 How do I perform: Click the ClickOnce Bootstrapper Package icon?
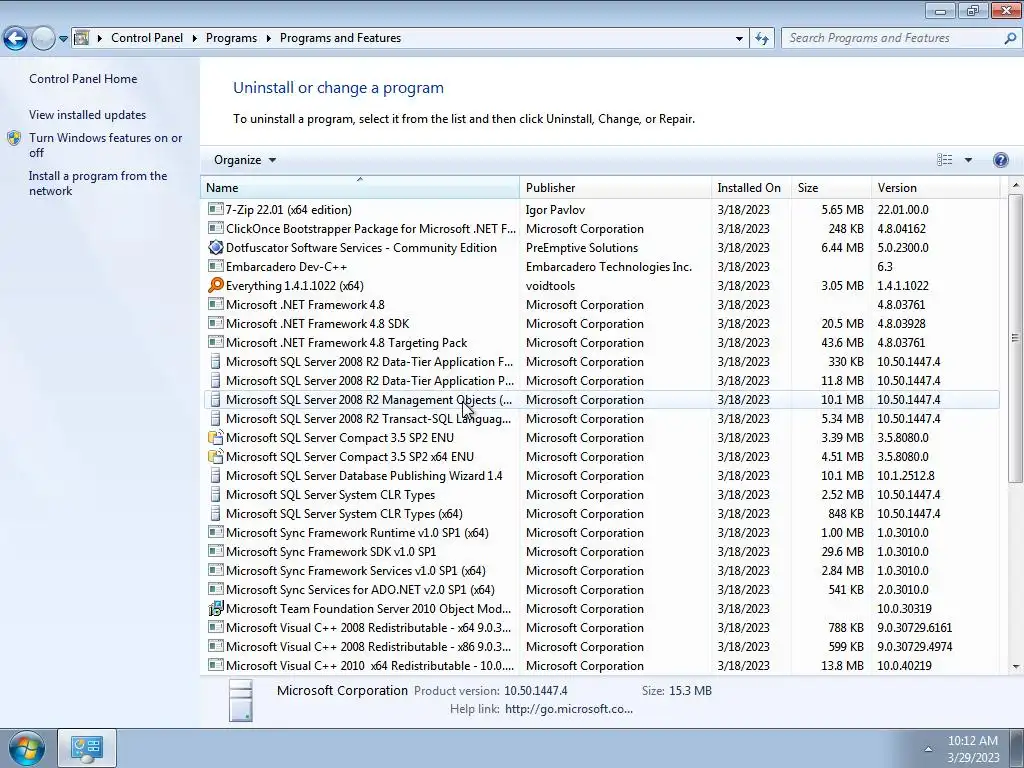216,228
